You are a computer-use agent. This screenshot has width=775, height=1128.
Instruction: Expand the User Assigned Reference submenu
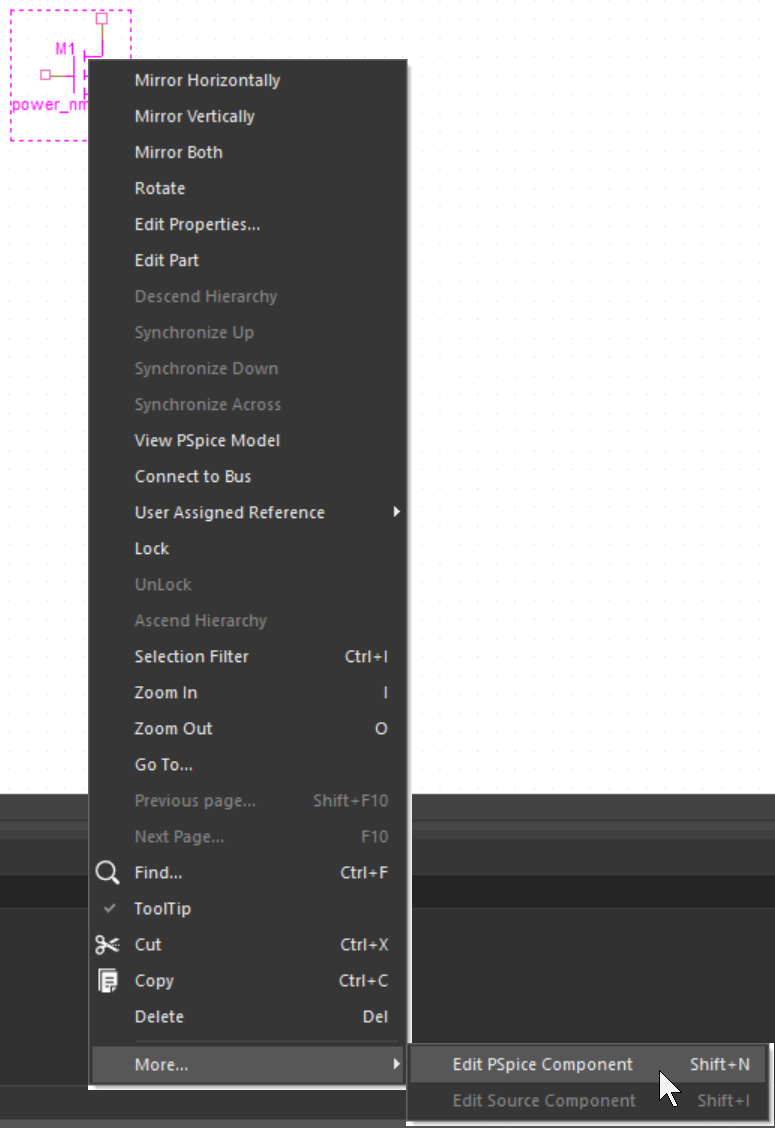coord(396,512)
